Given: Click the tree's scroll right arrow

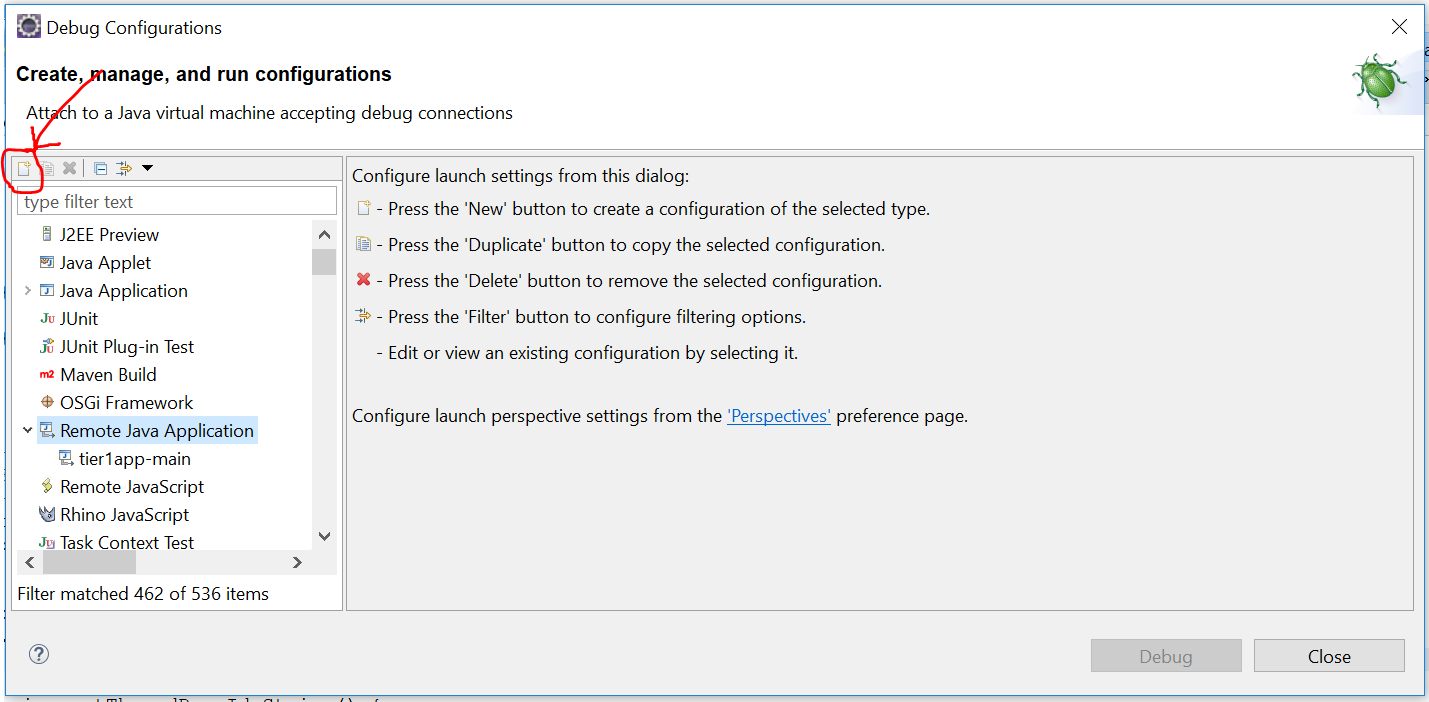Looking at the screenshot, I should [297, 563].
